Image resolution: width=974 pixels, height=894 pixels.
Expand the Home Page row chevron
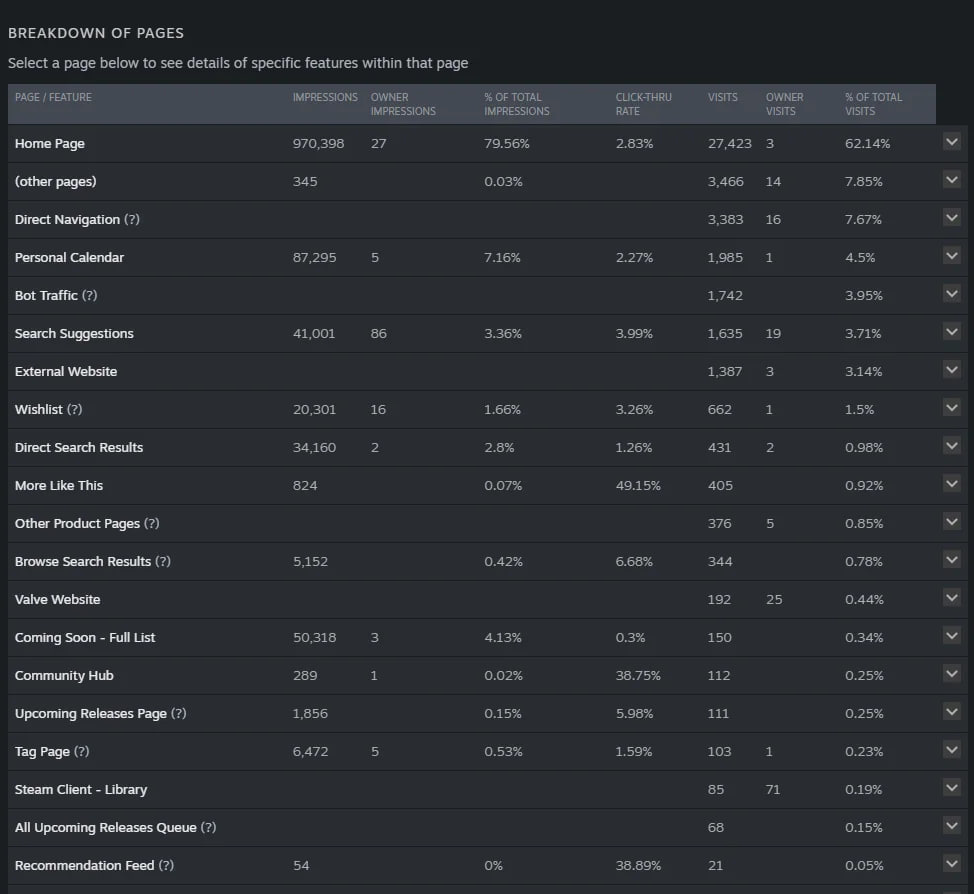(x=952, y=142)
